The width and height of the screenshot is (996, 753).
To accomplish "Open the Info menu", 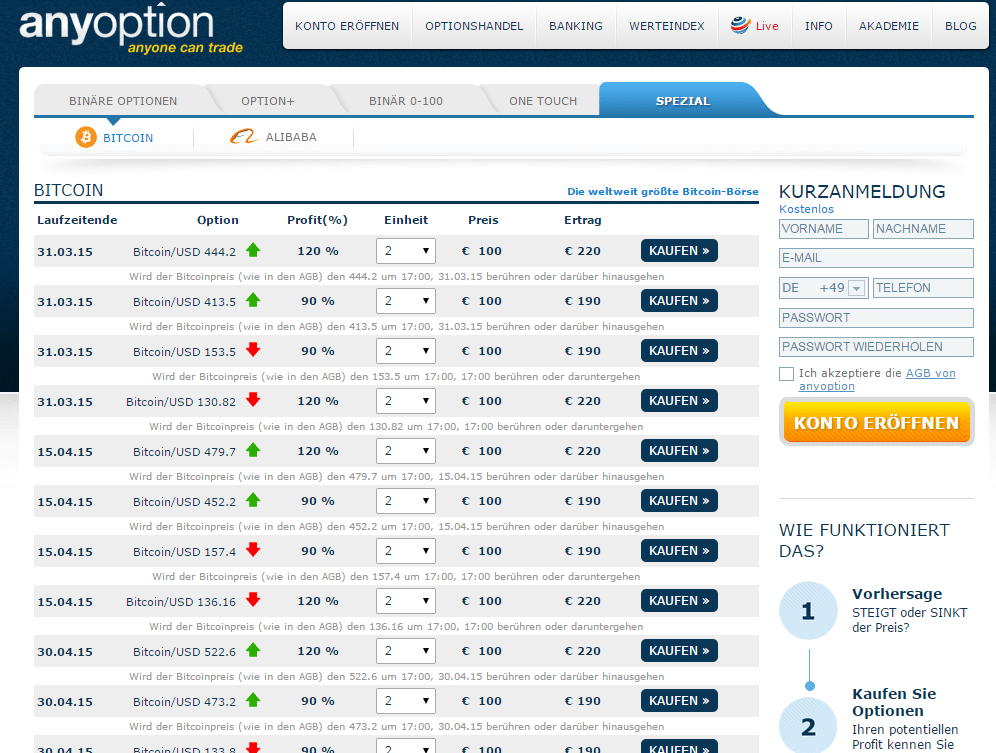I will tap(819, 26).
